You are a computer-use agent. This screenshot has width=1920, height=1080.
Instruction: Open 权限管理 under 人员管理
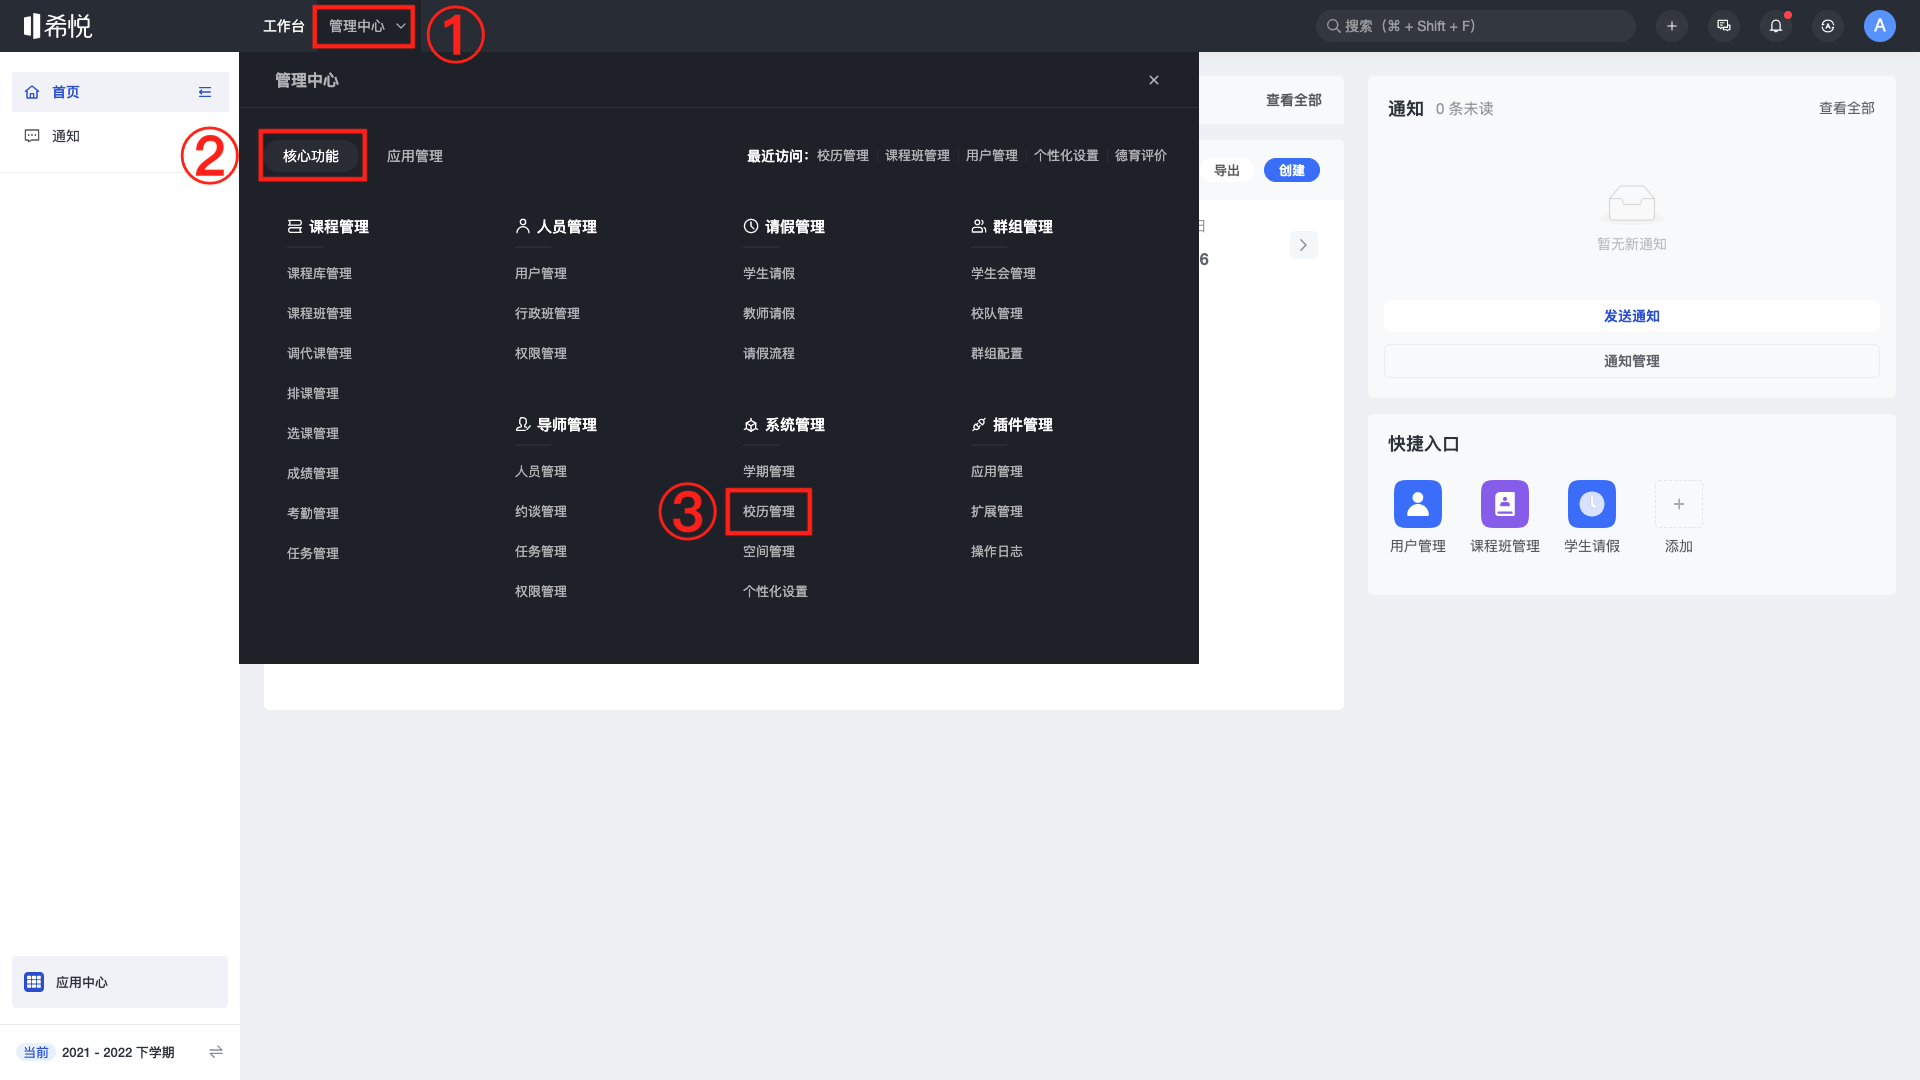coord(541,353)
